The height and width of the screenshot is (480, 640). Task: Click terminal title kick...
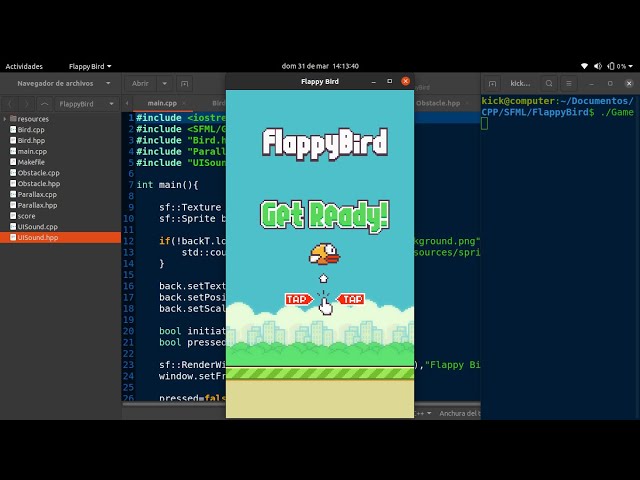[x=520, y=84]
